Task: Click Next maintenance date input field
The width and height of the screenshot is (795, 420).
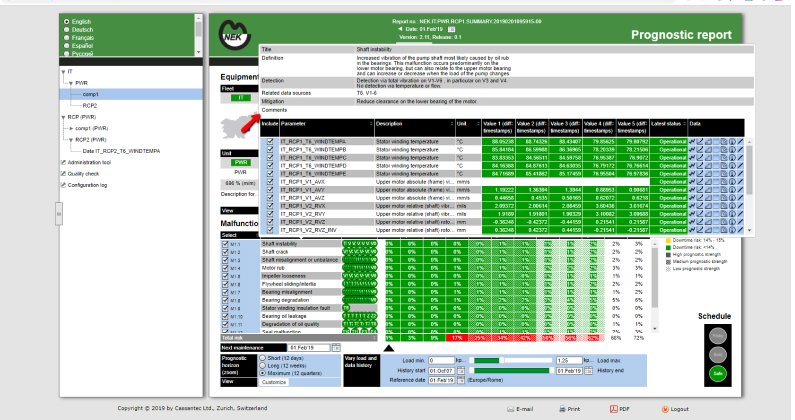Action: coord(309,347)
